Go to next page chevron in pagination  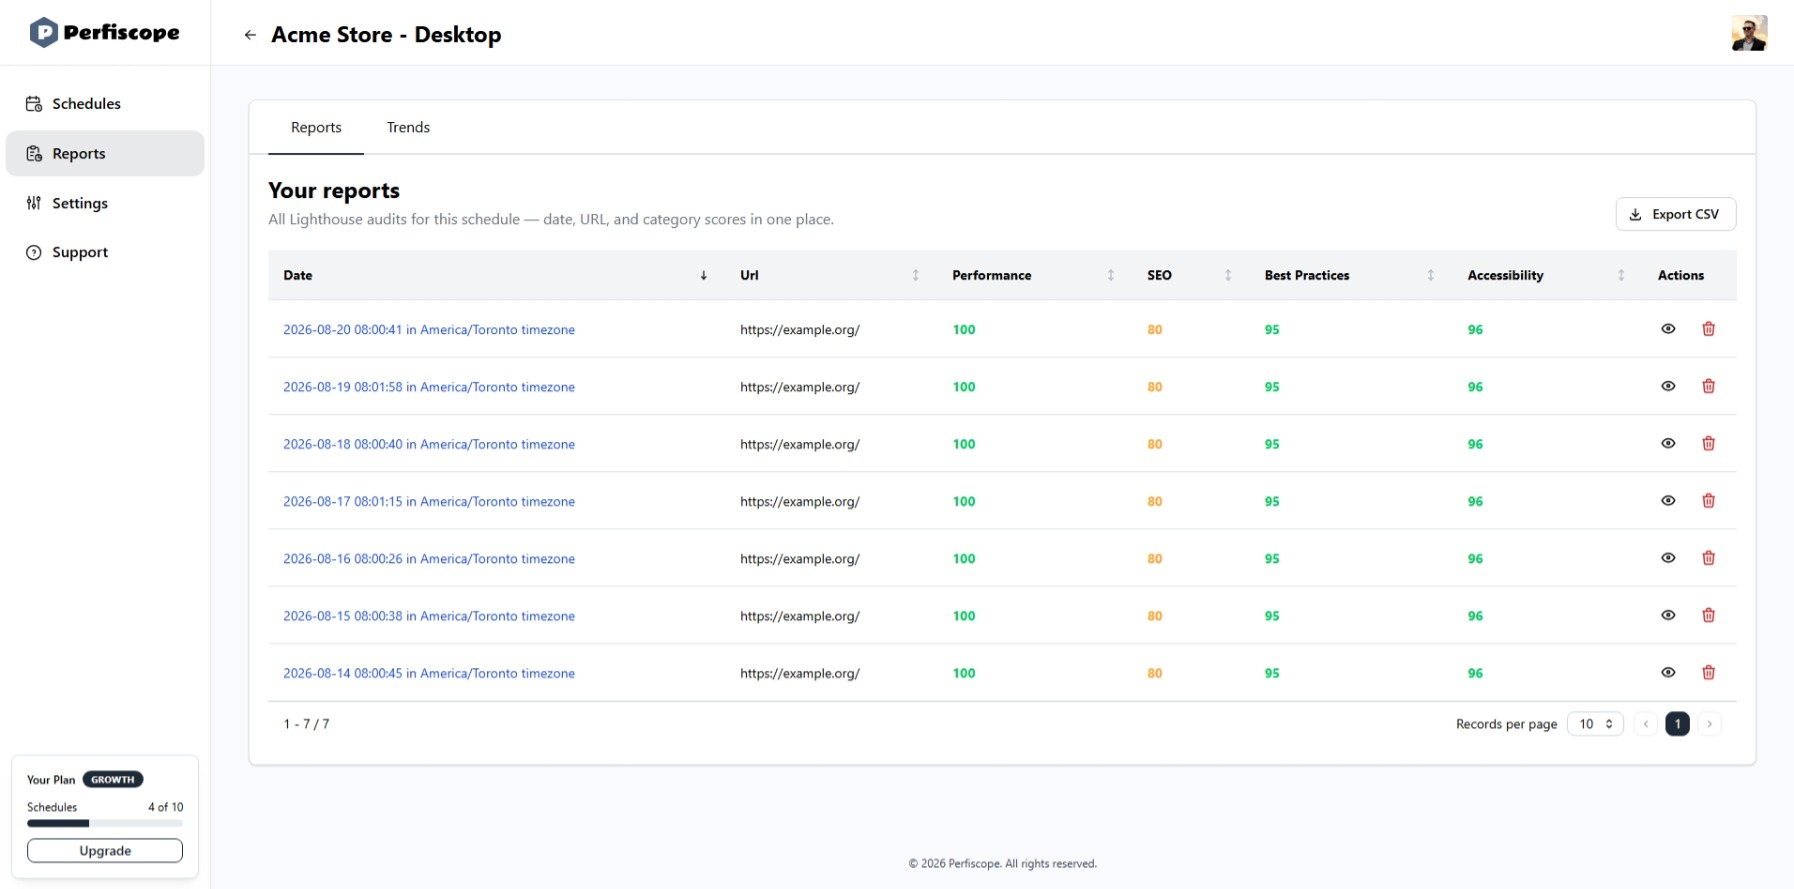[1709, 724]
